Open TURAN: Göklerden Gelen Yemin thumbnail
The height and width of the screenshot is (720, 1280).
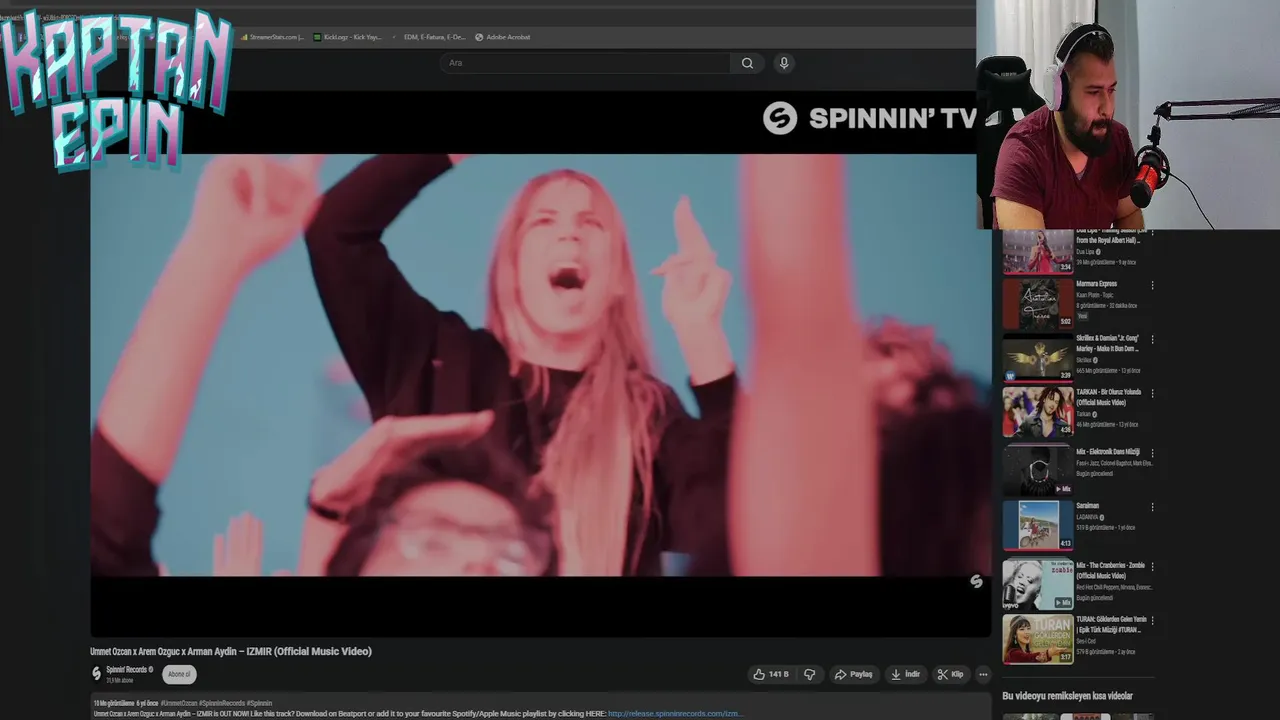point(1038,639)
